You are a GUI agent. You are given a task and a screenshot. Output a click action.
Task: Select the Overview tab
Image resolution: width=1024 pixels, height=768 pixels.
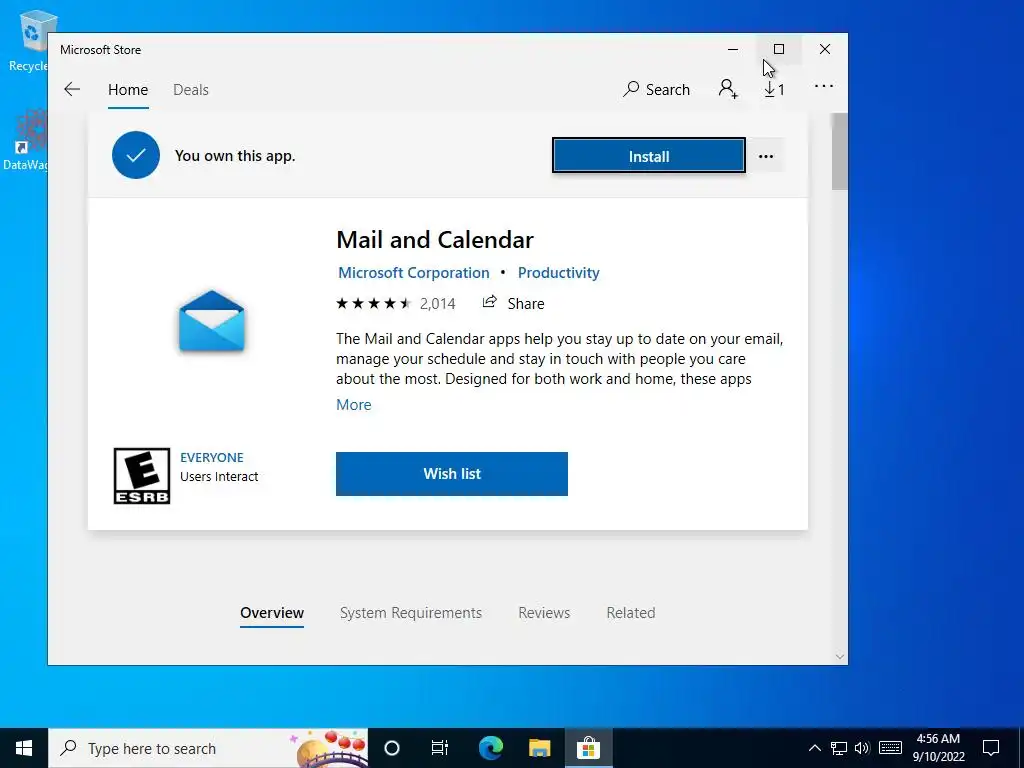click(272, 613)
